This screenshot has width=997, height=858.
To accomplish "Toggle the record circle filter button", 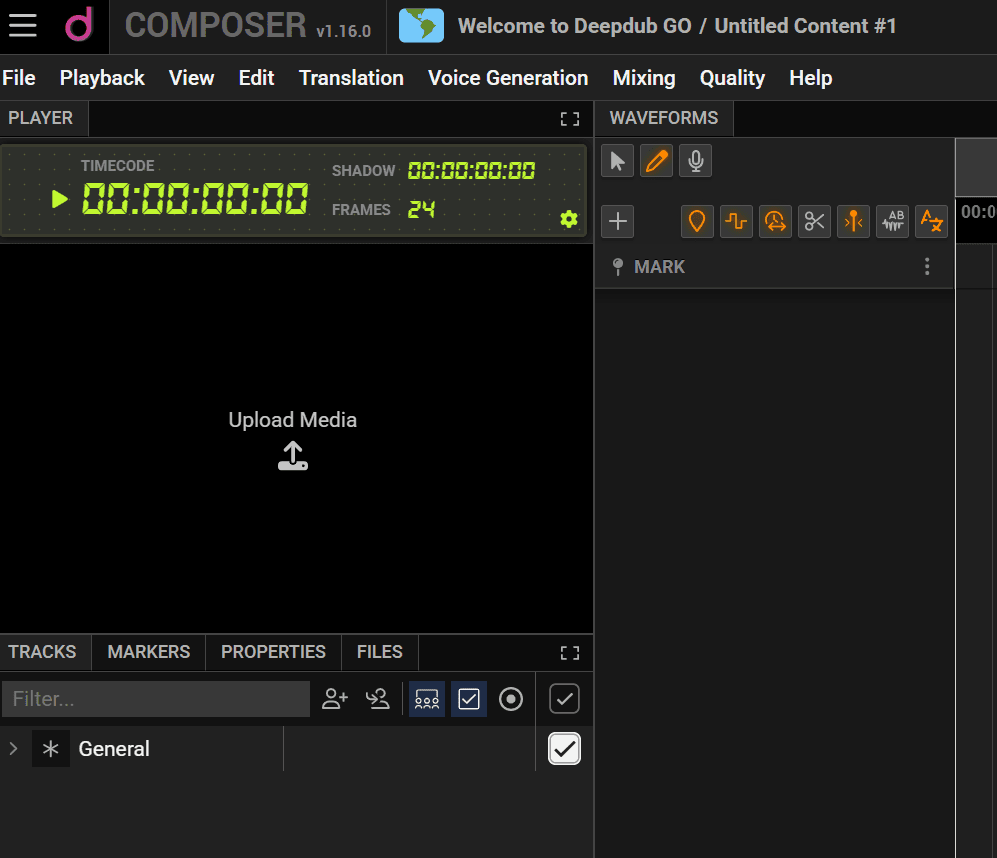I will click(x=511, y=699).
